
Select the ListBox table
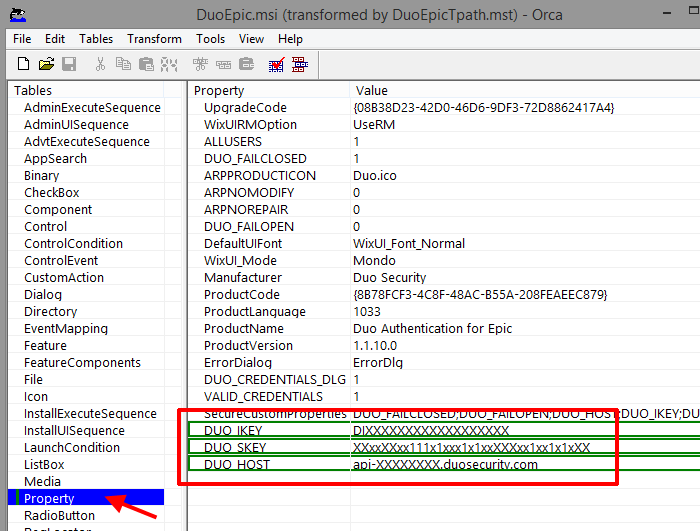pos(44,464)
